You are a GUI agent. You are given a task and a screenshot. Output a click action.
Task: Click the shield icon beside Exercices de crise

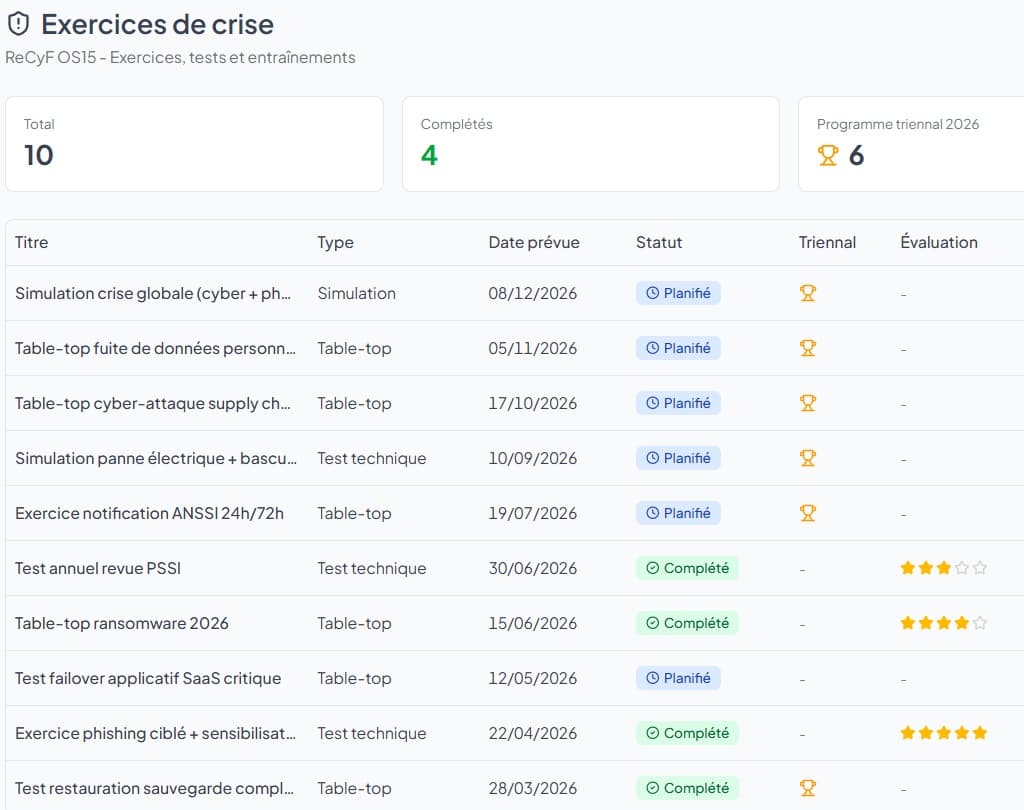point(18,24)
